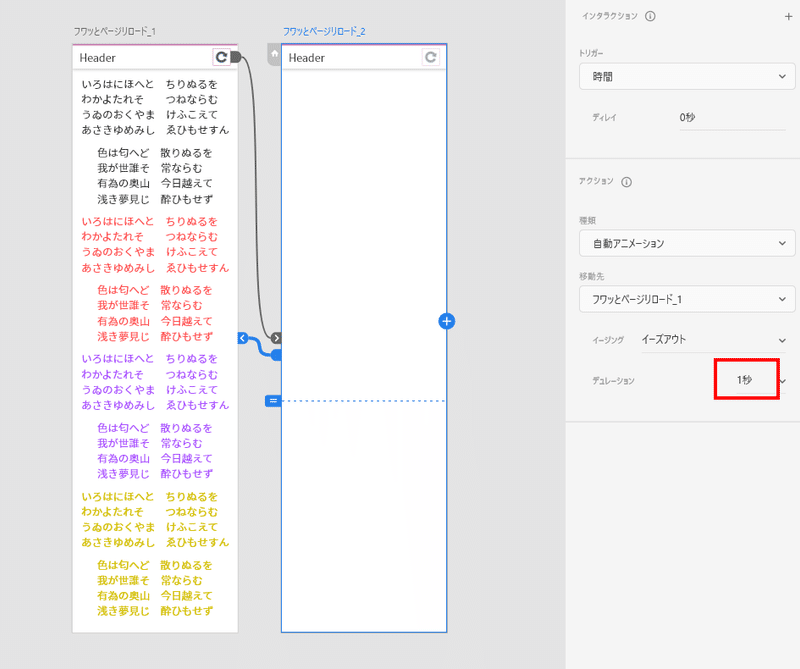This screenshot has width=800, height=669.
Task: Click the デュレーション field showing 1秒
Action: (745, 380)
